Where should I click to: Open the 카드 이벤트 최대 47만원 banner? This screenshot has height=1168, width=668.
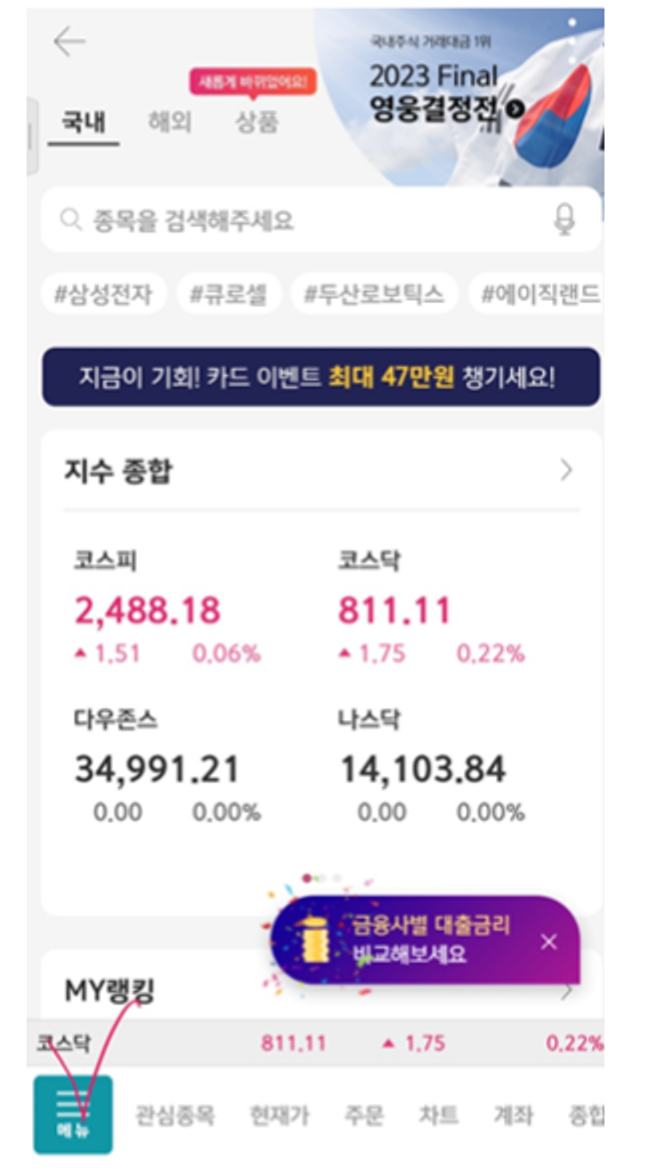[321, 377]
